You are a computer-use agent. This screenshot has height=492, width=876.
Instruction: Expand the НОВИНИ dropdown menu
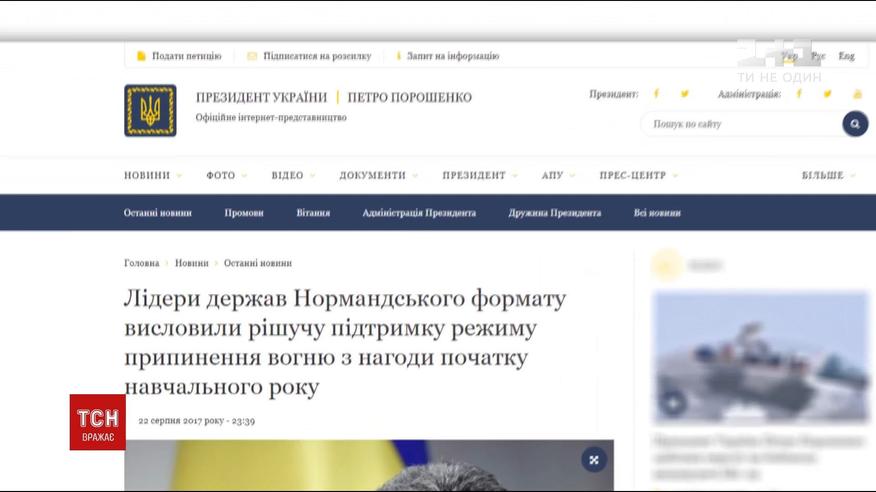[152, 175]
